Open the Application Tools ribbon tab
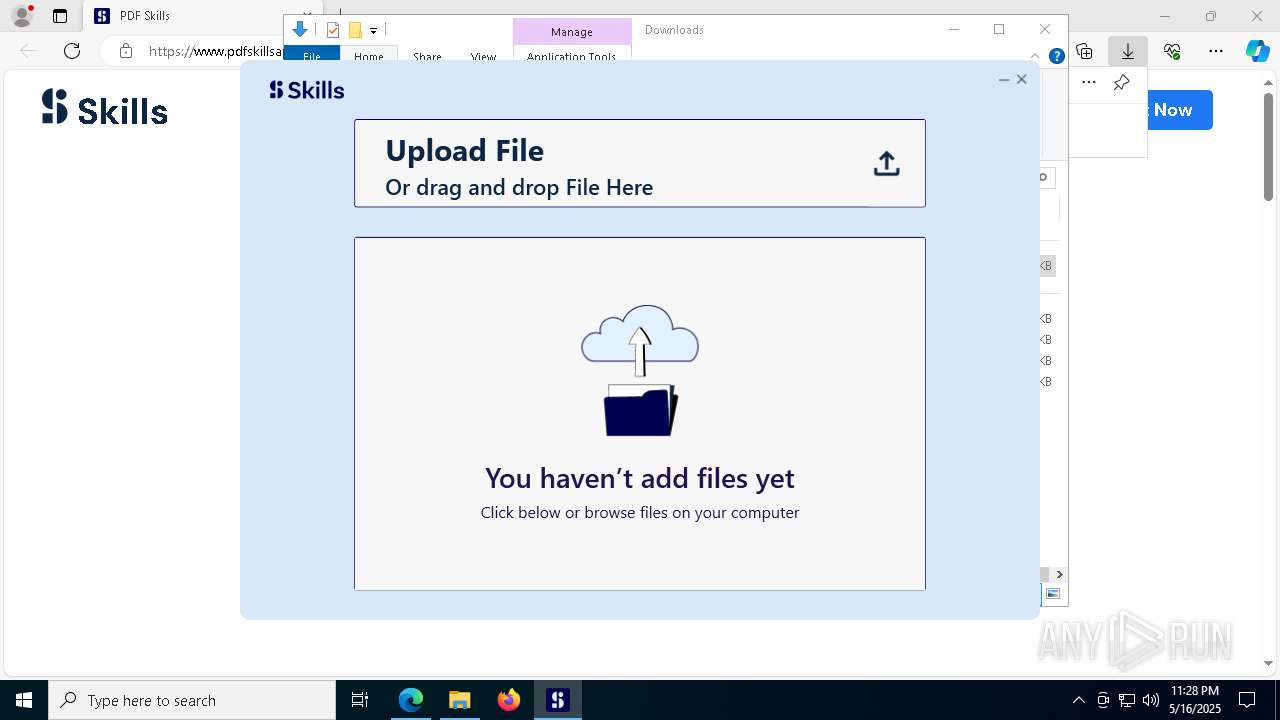Image resolution: width=1280 pixels, height=720 pixels. 572,55
